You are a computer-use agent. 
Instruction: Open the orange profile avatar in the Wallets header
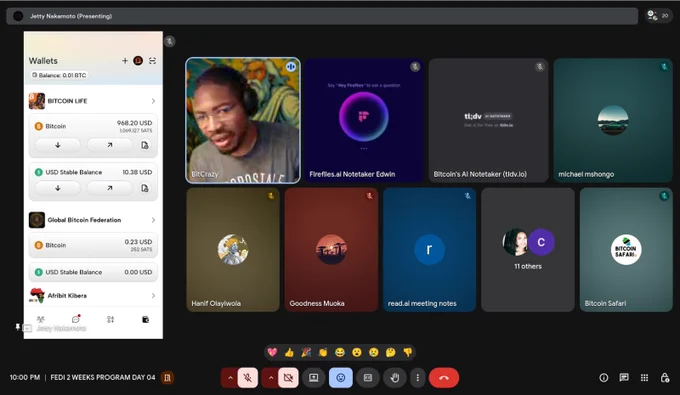[138, 61]
